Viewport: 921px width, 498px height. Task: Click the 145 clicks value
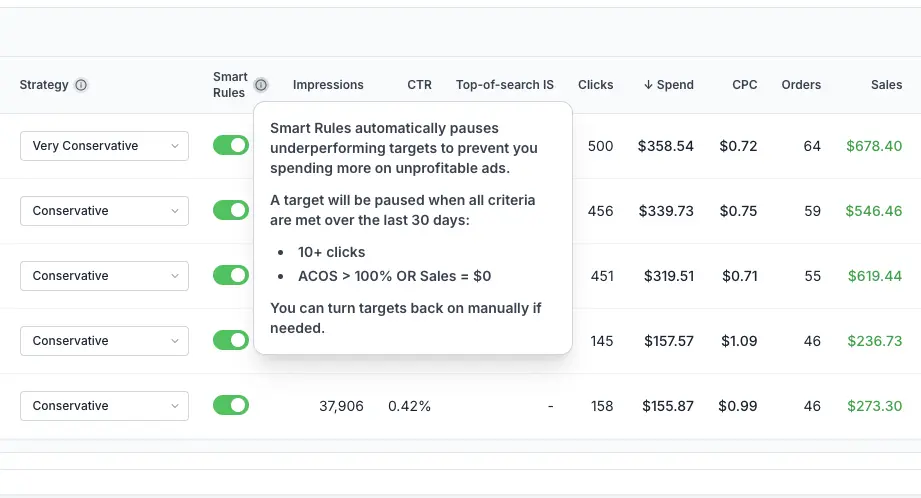click(x=602, y=341)
